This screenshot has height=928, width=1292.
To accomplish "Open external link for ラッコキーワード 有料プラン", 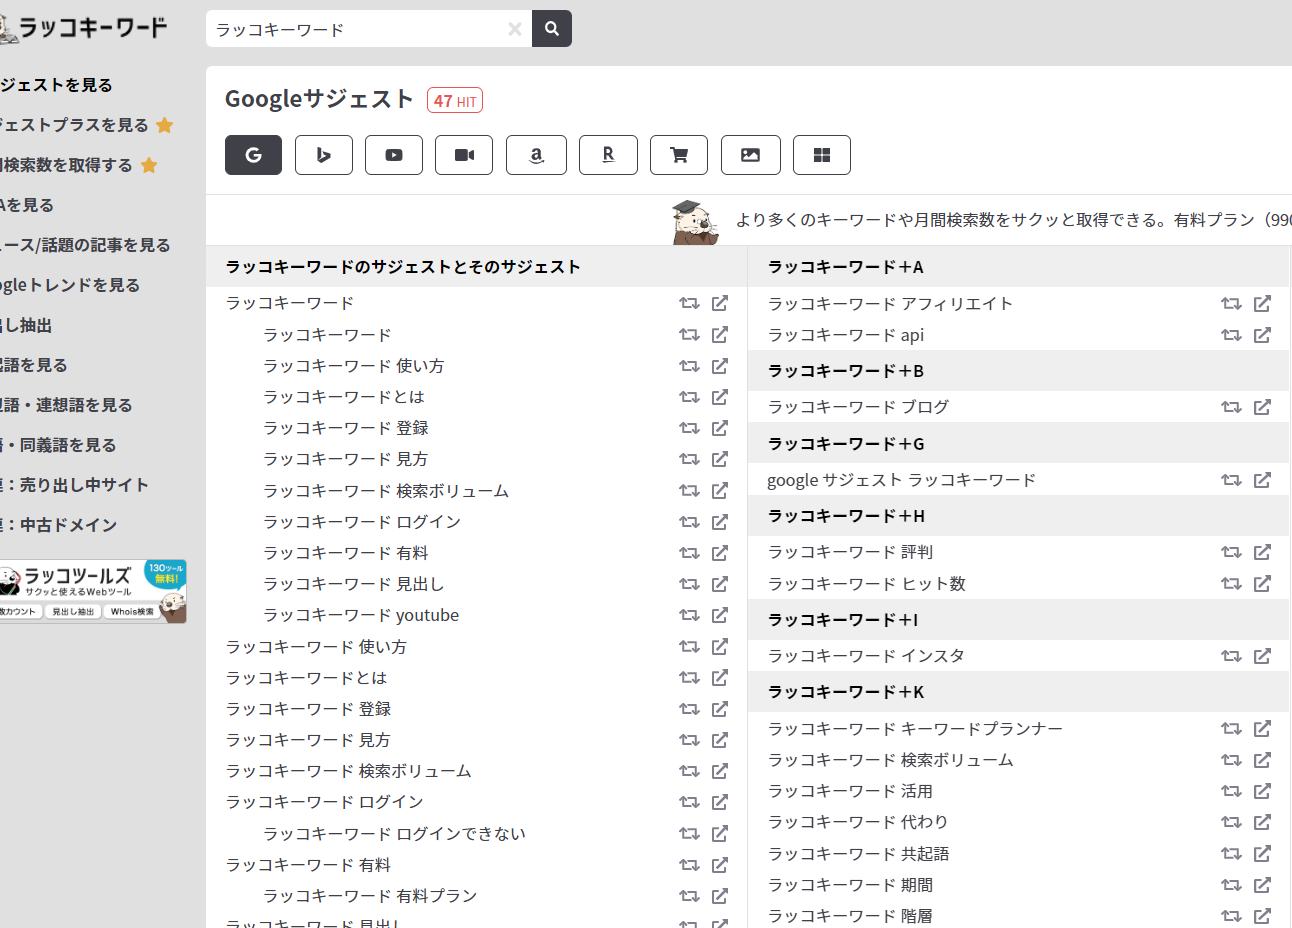I will [x=720, y=896].
